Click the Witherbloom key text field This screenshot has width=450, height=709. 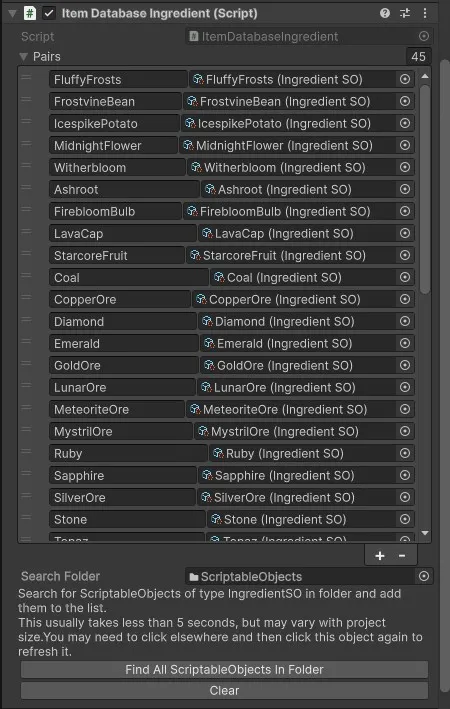117,167
